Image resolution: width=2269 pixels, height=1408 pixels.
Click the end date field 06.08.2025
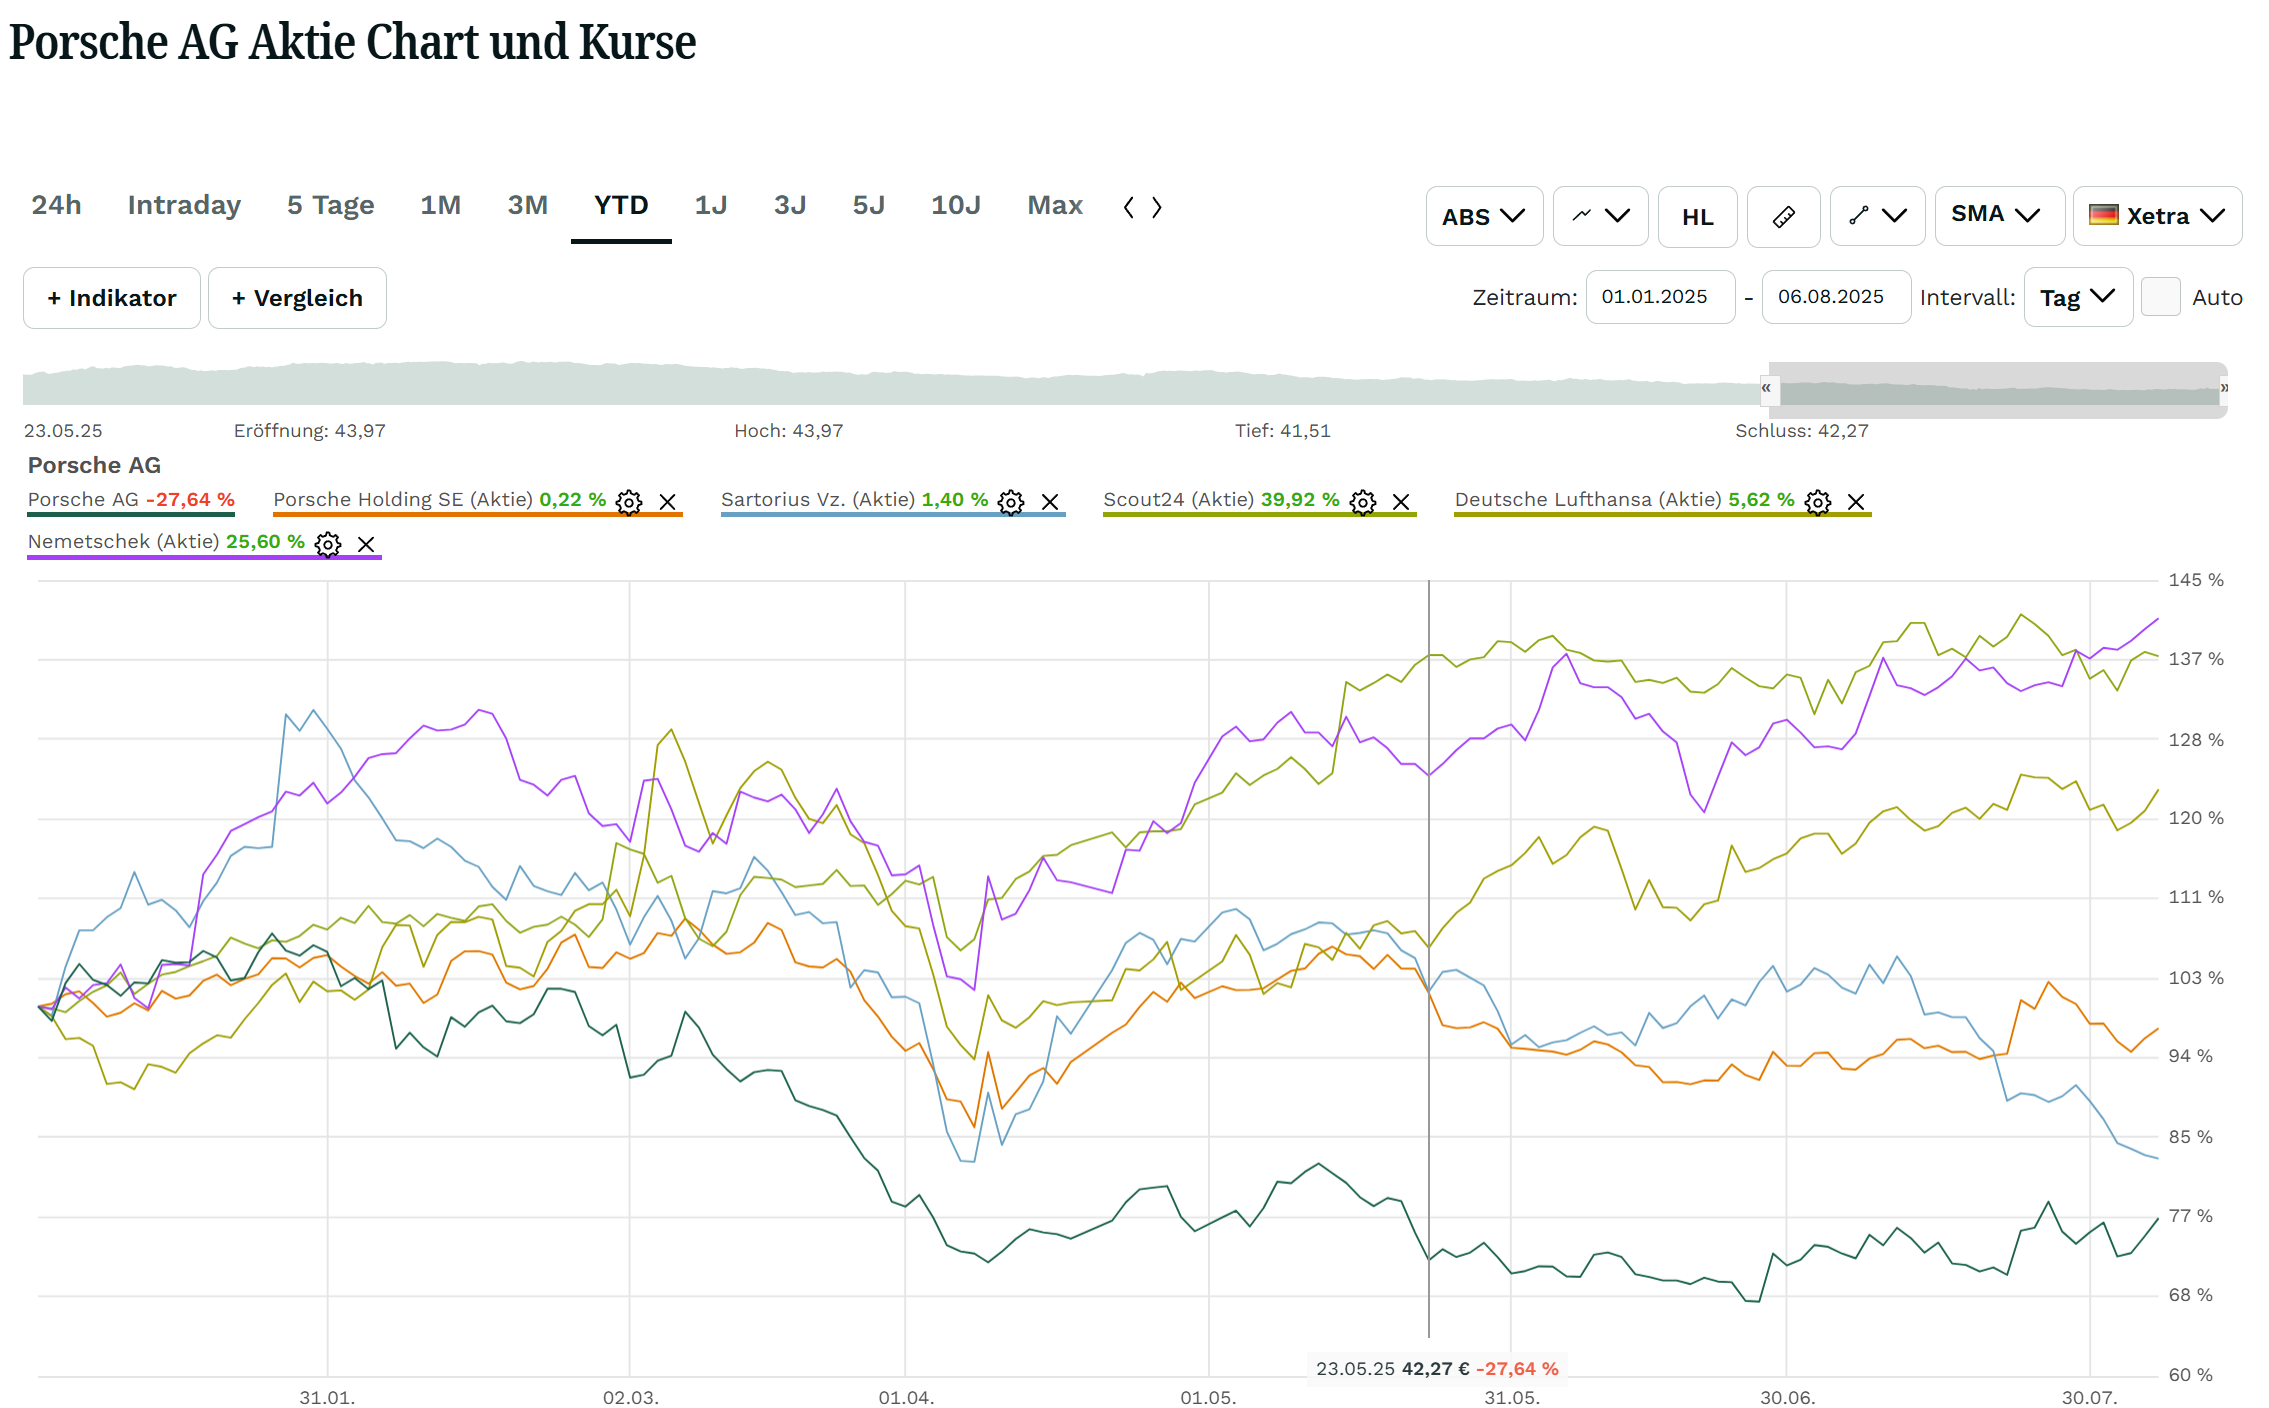[1836, 297]
